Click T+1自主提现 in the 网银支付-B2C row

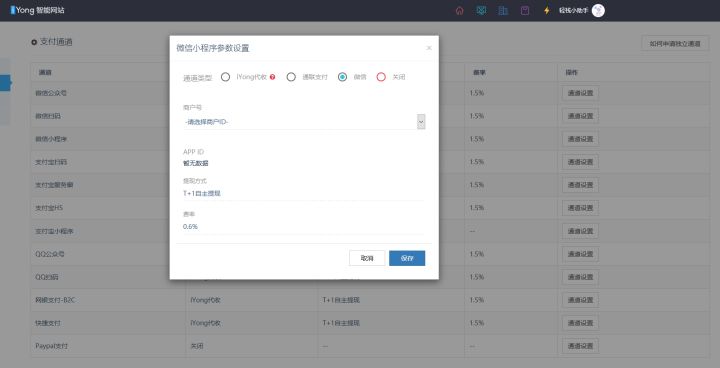[341, 300]
